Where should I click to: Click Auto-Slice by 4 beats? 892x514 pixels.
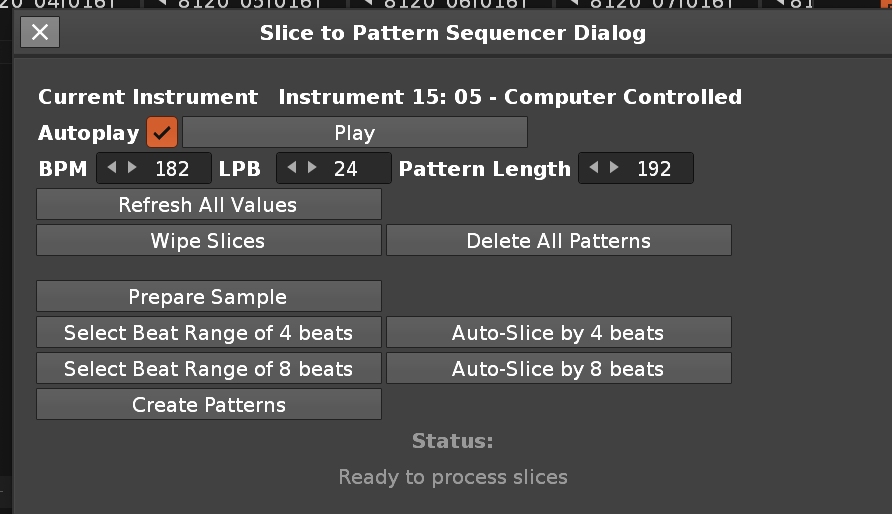[559, 332]
